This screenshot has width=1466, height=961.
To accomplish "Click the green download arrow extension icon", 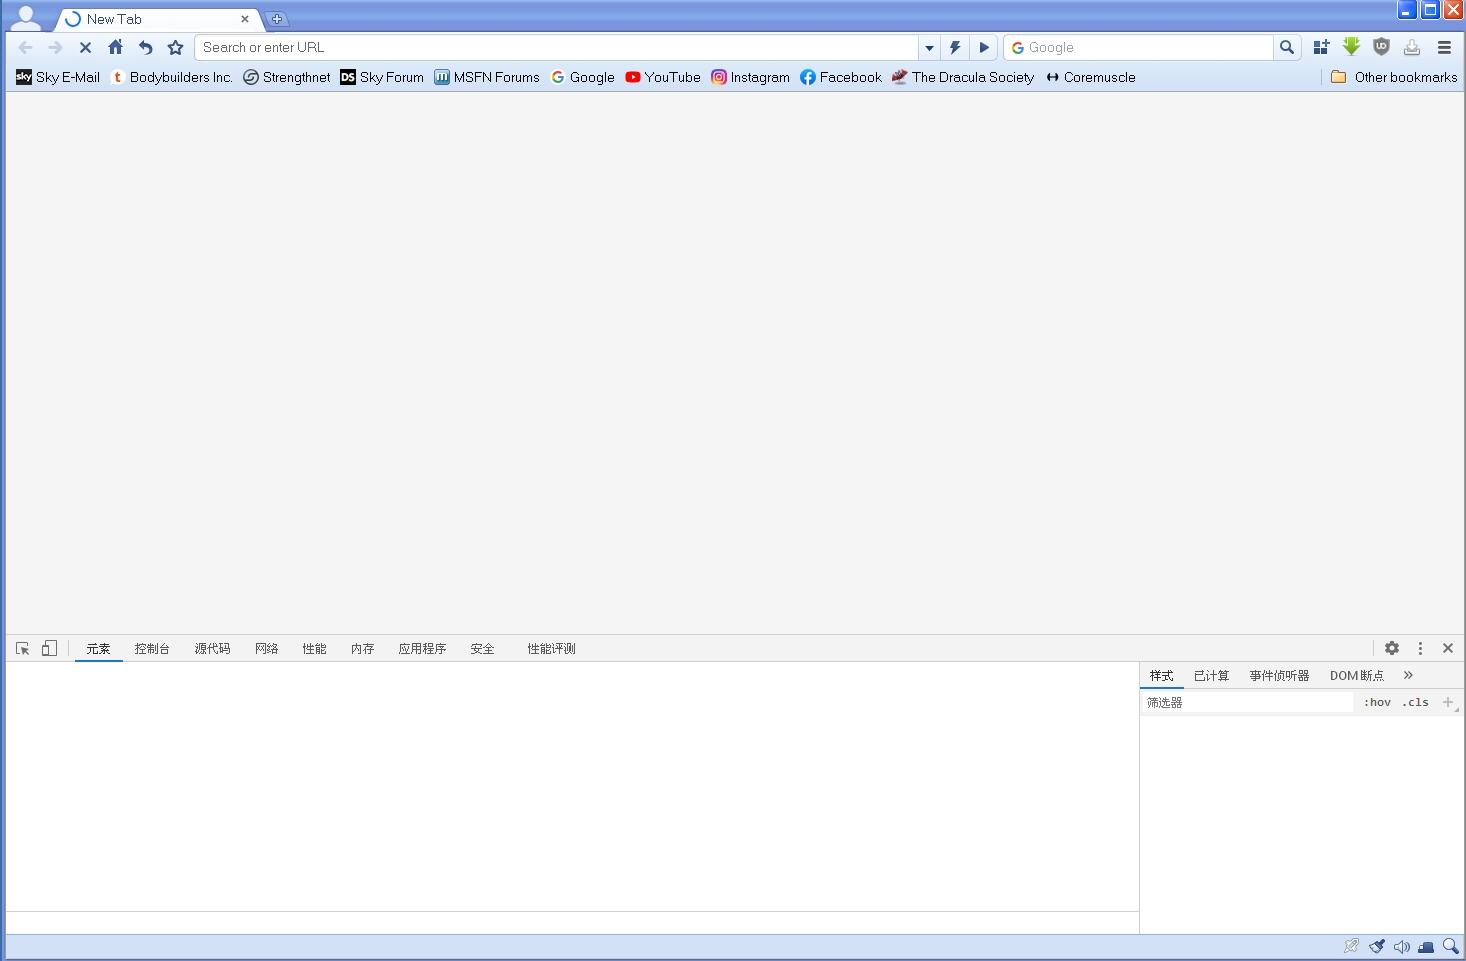I will [1352, 47].
